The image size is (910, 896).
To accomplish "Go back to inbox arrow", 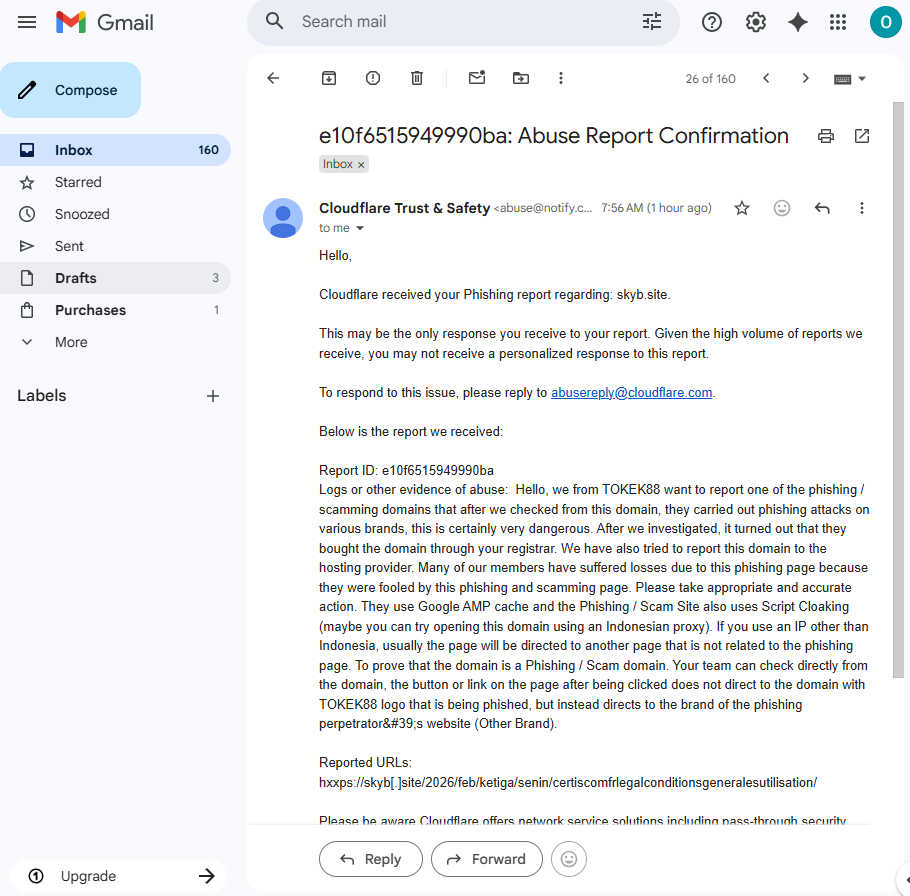I will click(x=273, y=78).
